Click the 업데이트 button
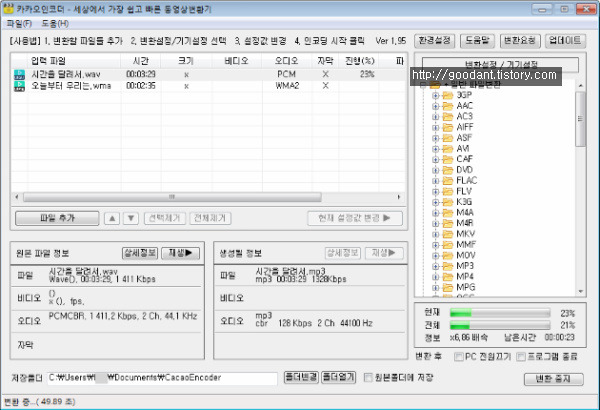The image size is (600, 410). tap(565, 41)
